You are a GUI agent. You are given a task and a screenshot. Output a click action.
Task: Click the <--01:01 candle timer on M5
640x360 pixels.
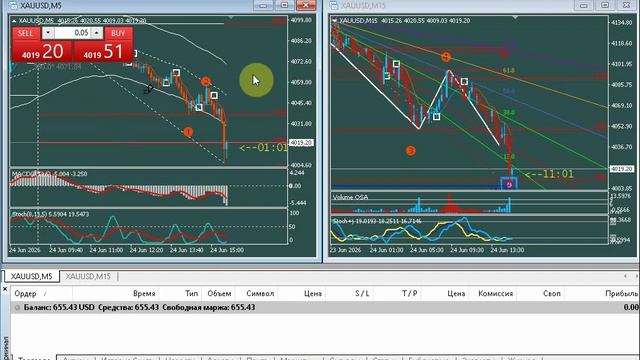point(263,147)
